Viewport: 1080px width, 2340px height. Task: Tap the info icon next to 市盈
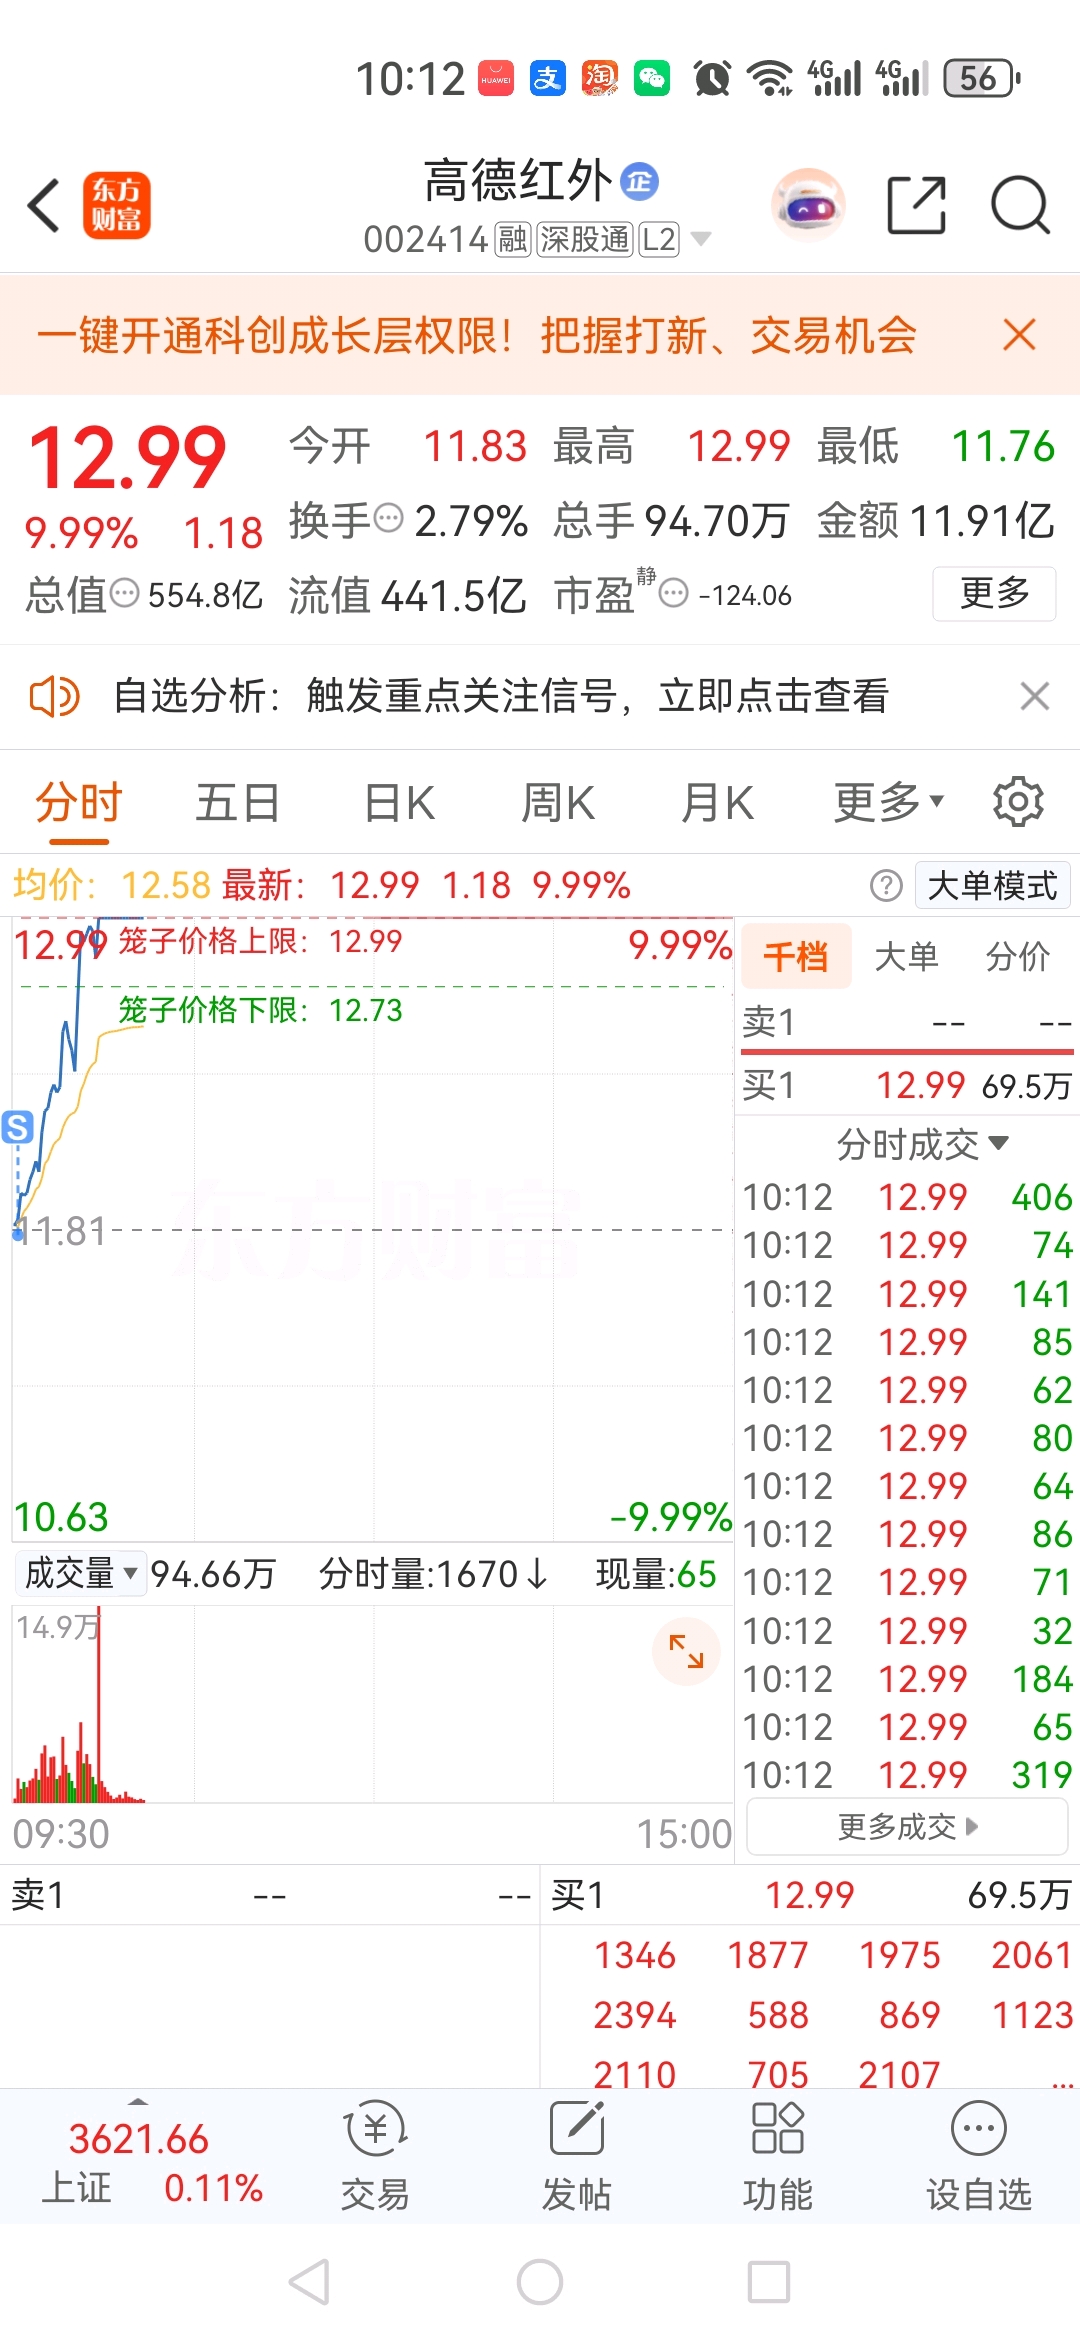tap(674, 593)
